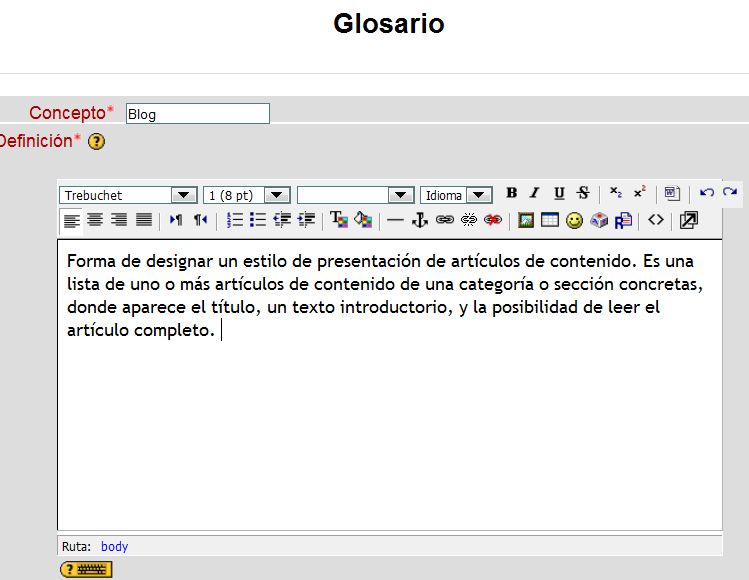This screenshot has height=580, width=749.
Task: Undo the last editing action
Action: (x=707, y=194)
